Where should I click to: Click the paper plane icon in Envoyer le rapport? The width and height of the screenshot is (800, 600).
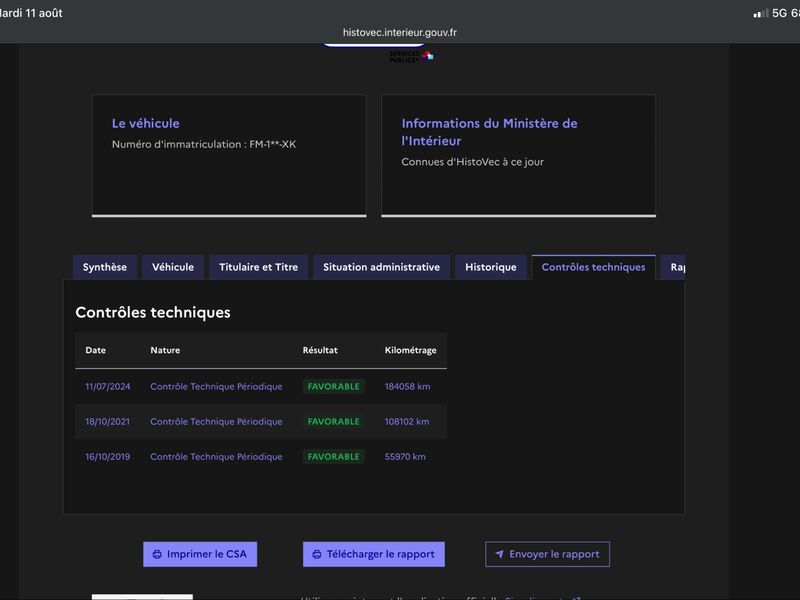[x=499, y=554]
